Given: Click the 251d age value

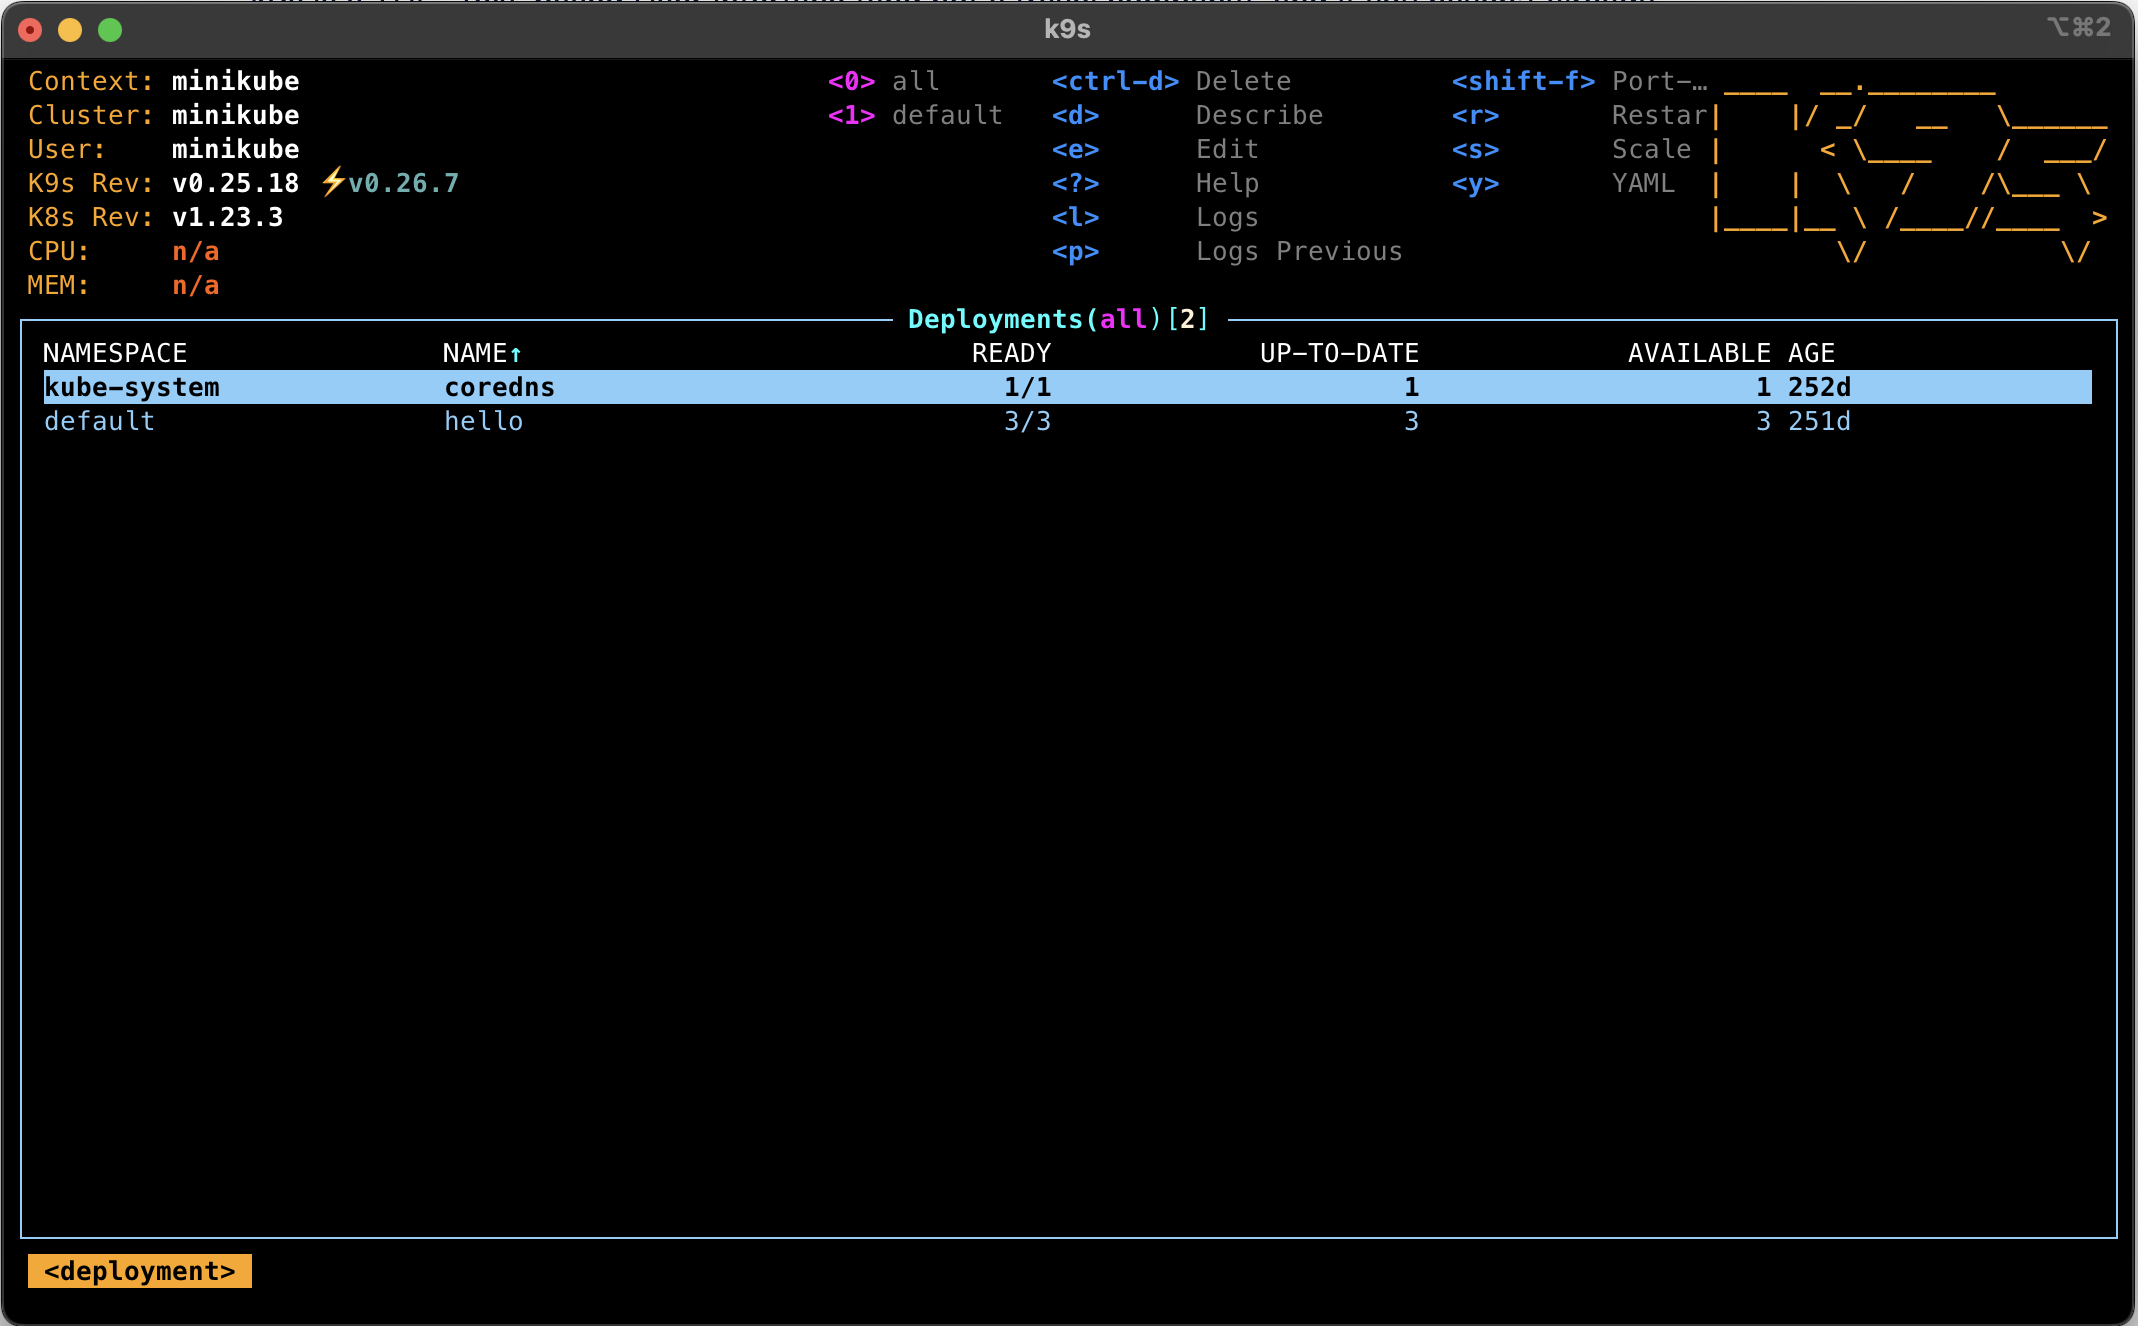Looking at the screenshot, I should tap(1819, 421).
